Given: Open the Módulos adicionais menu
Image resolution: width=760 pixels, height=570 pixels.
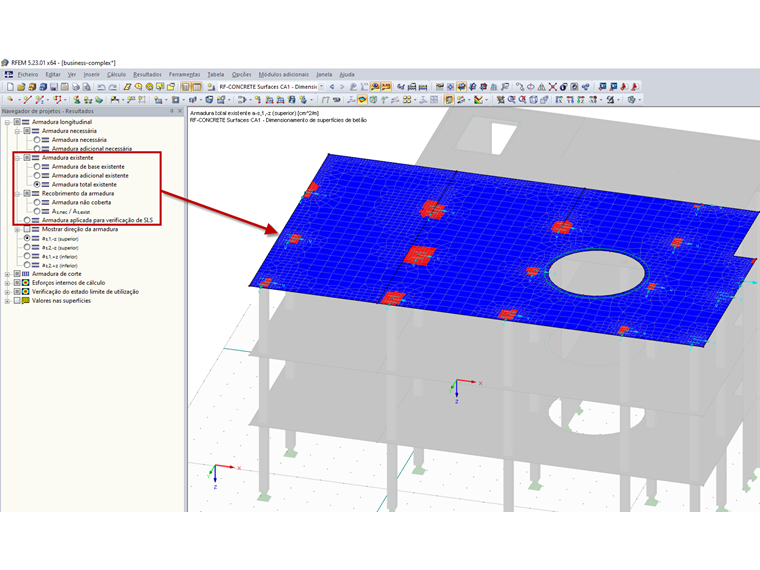Looking at the screenshot, I should point(284,74).
